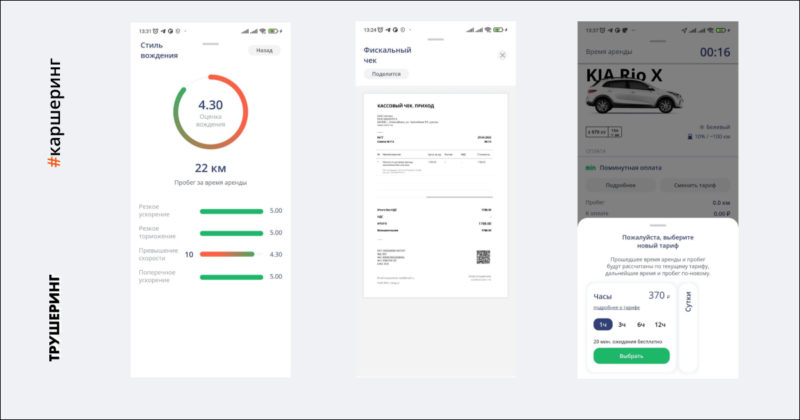
Task: Open the fiscal receipt document preview
Action: point(435,195)
